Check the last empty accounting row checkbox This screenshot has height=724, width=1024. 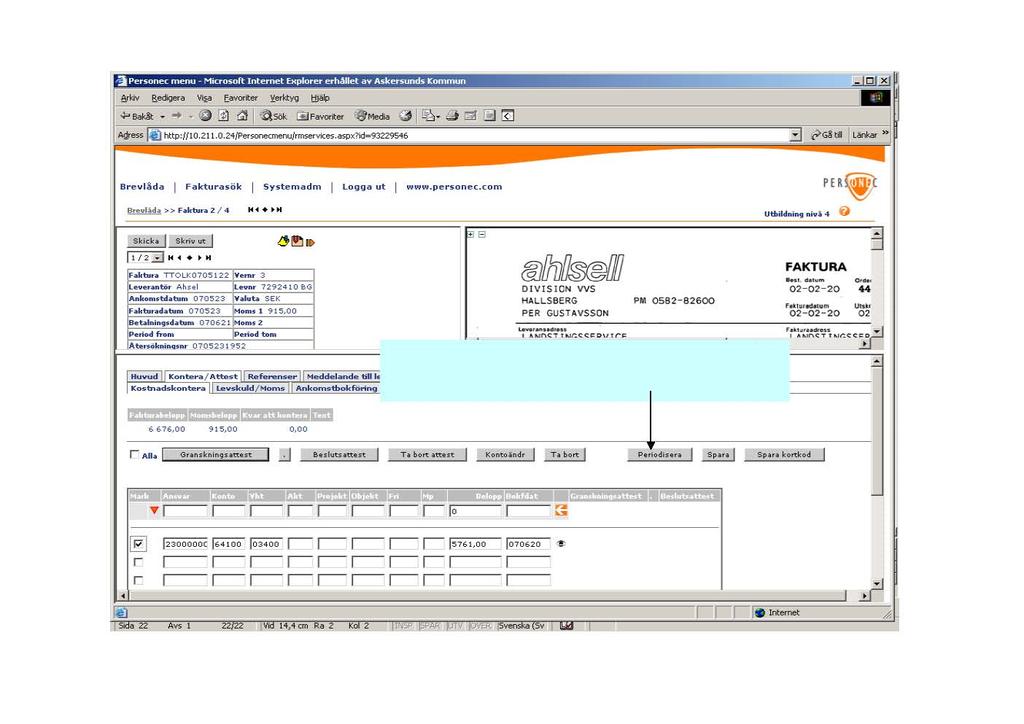tap(138, 580)
